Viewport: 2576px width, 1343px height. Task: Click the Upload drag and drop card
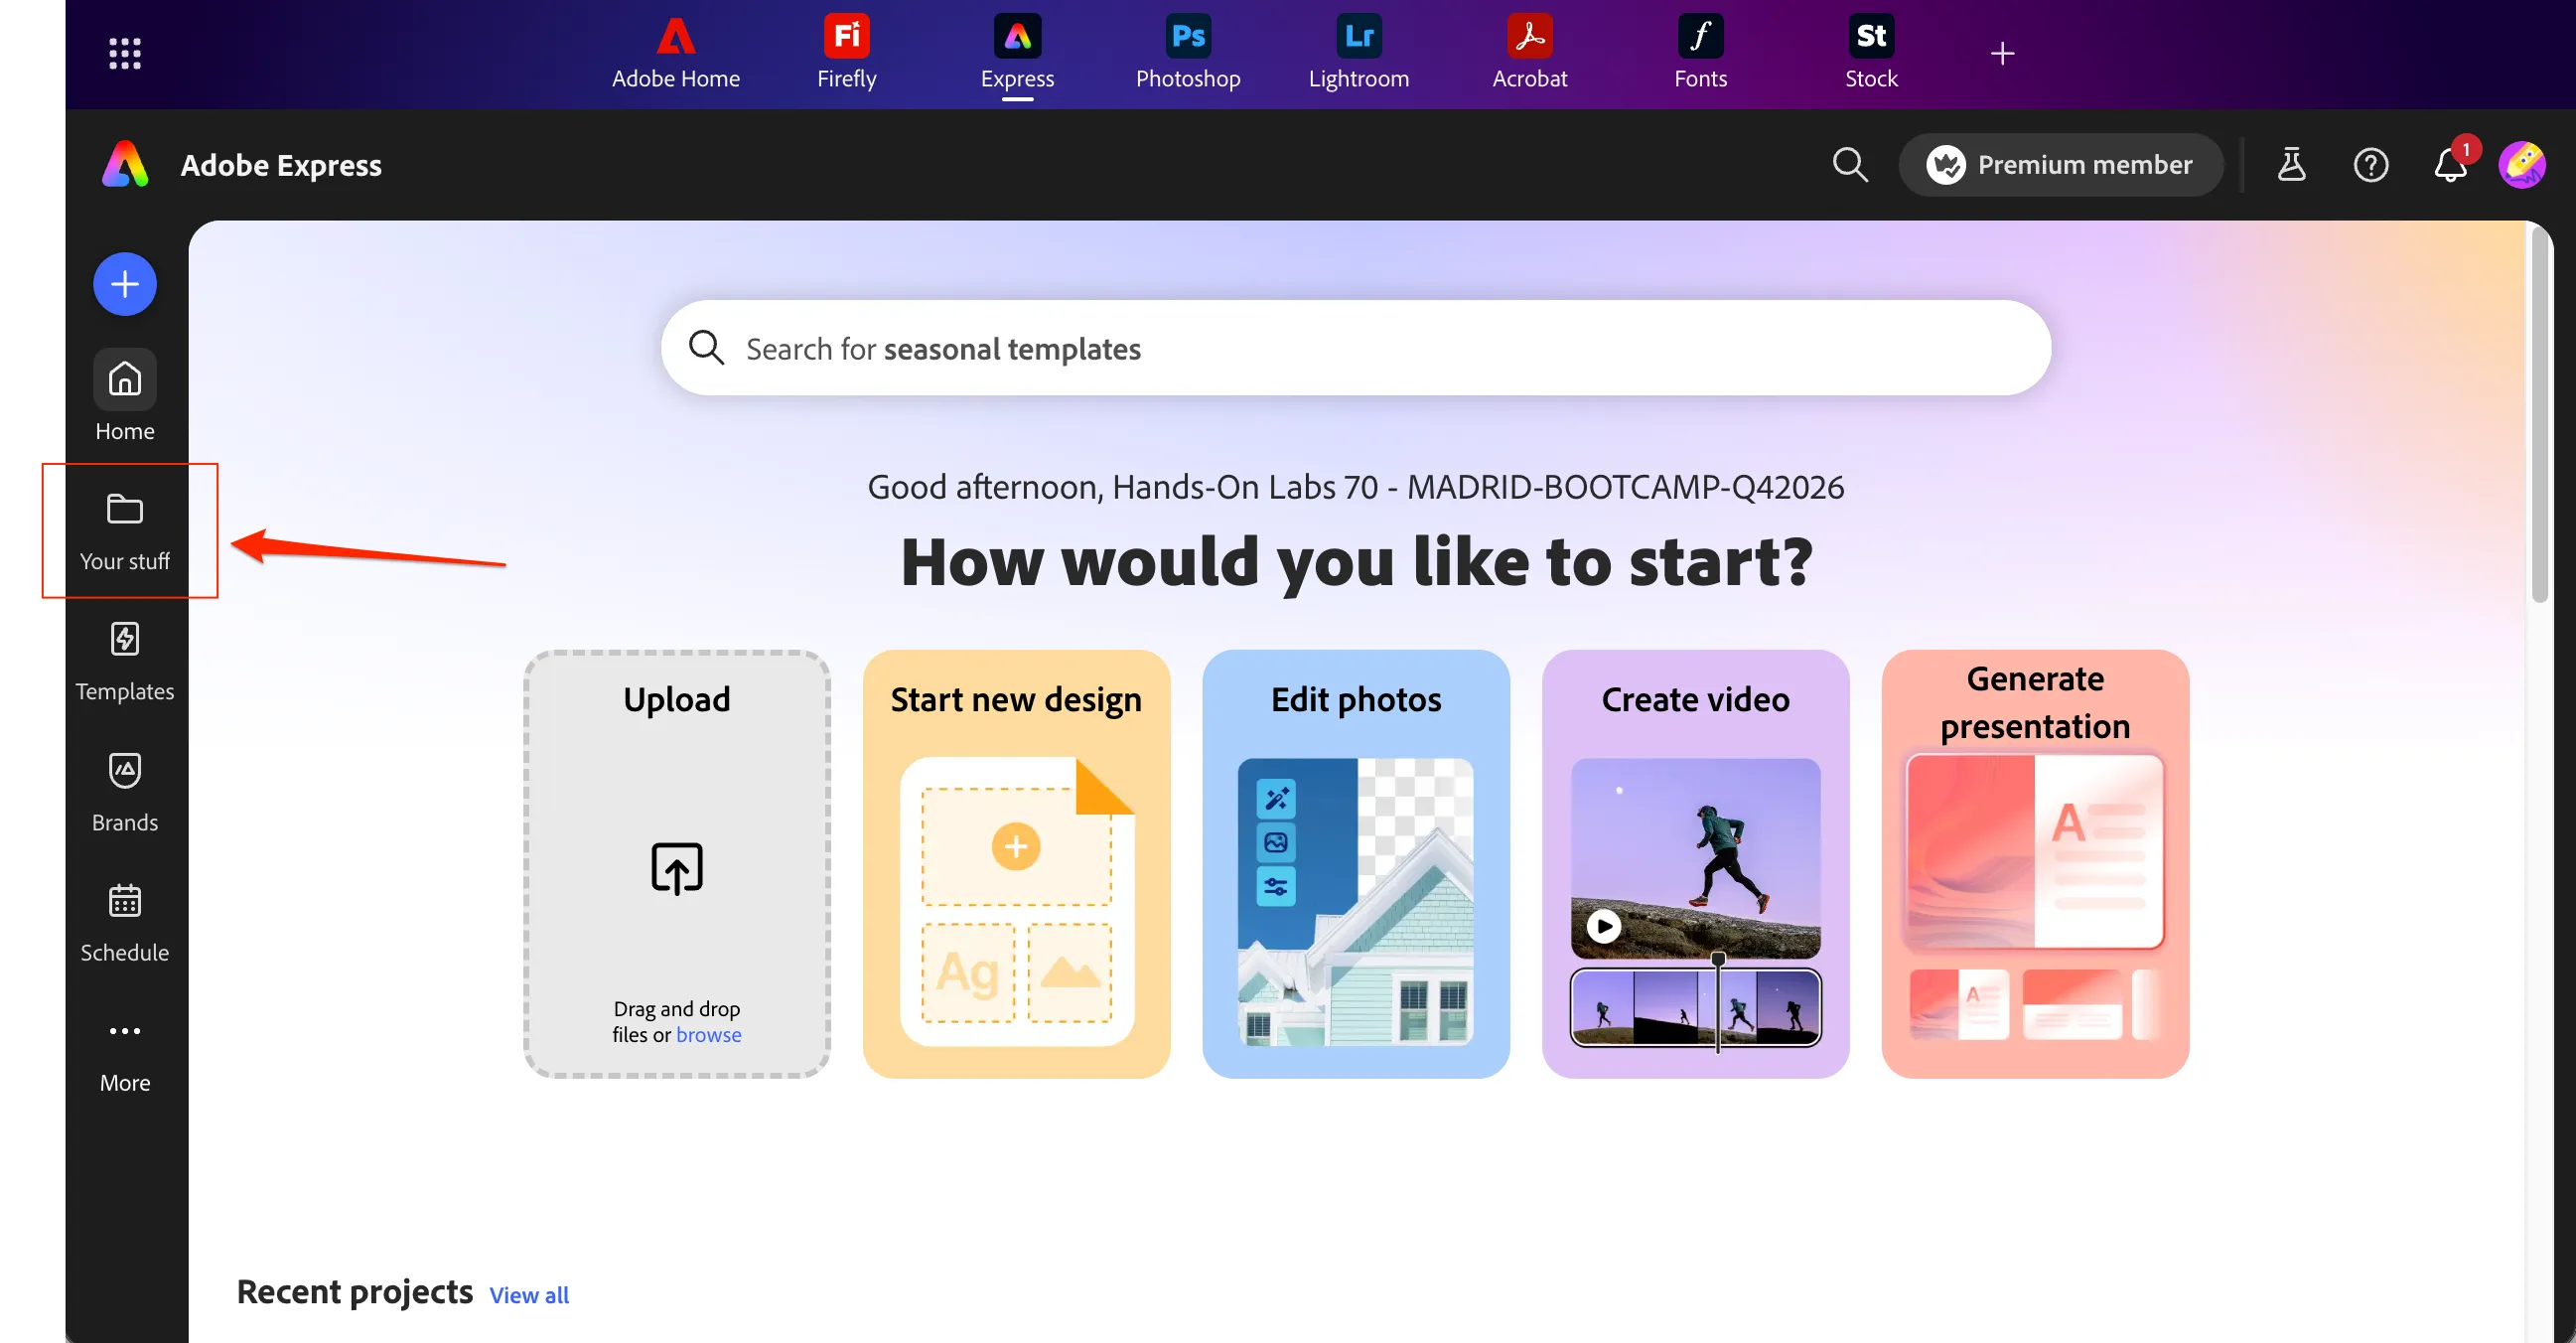677,864
